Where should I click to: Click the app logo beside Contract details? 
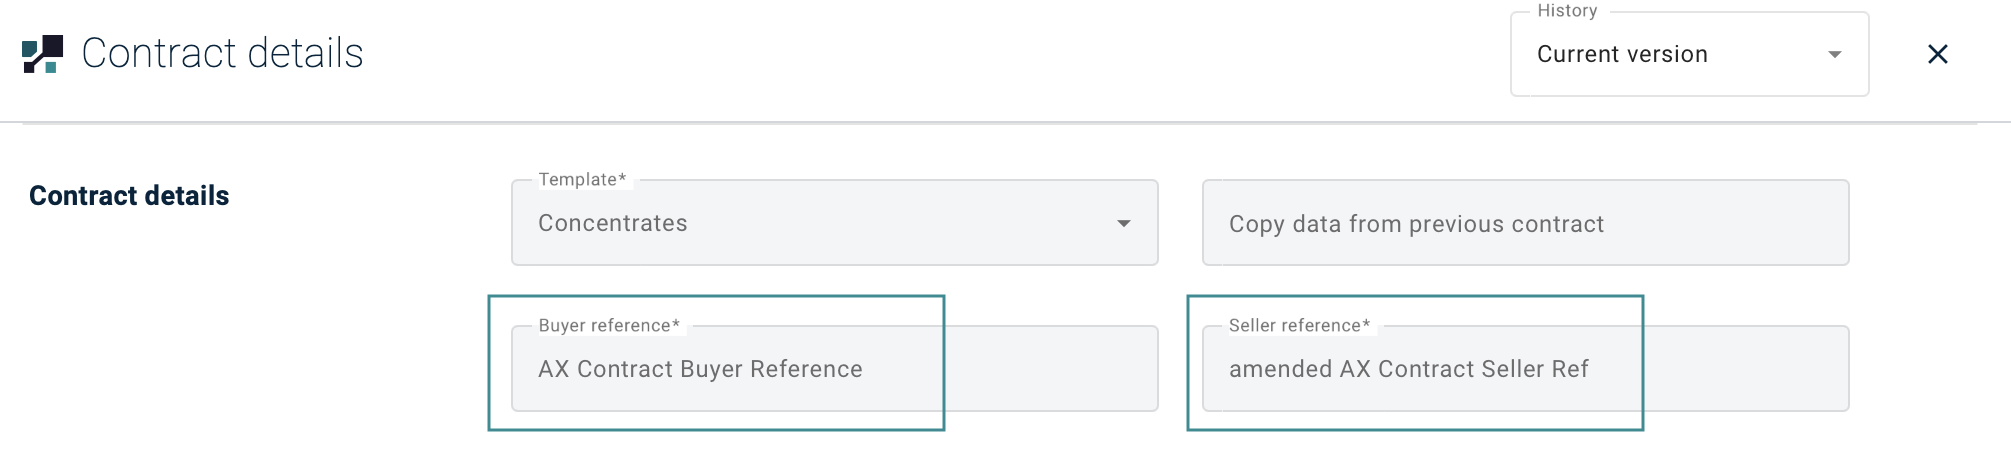42,54
